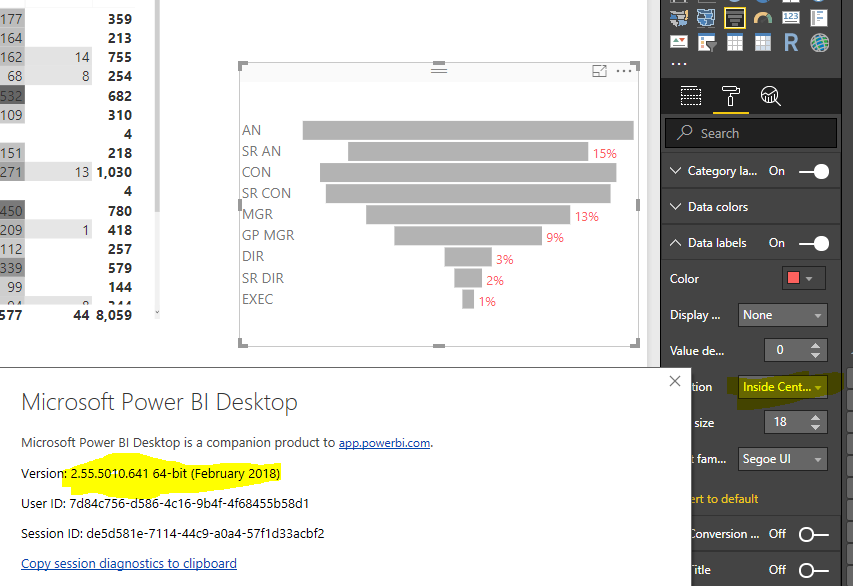Click the table total value 8,059
Screen dimensions: 853x586
click(x=114, y=315)
